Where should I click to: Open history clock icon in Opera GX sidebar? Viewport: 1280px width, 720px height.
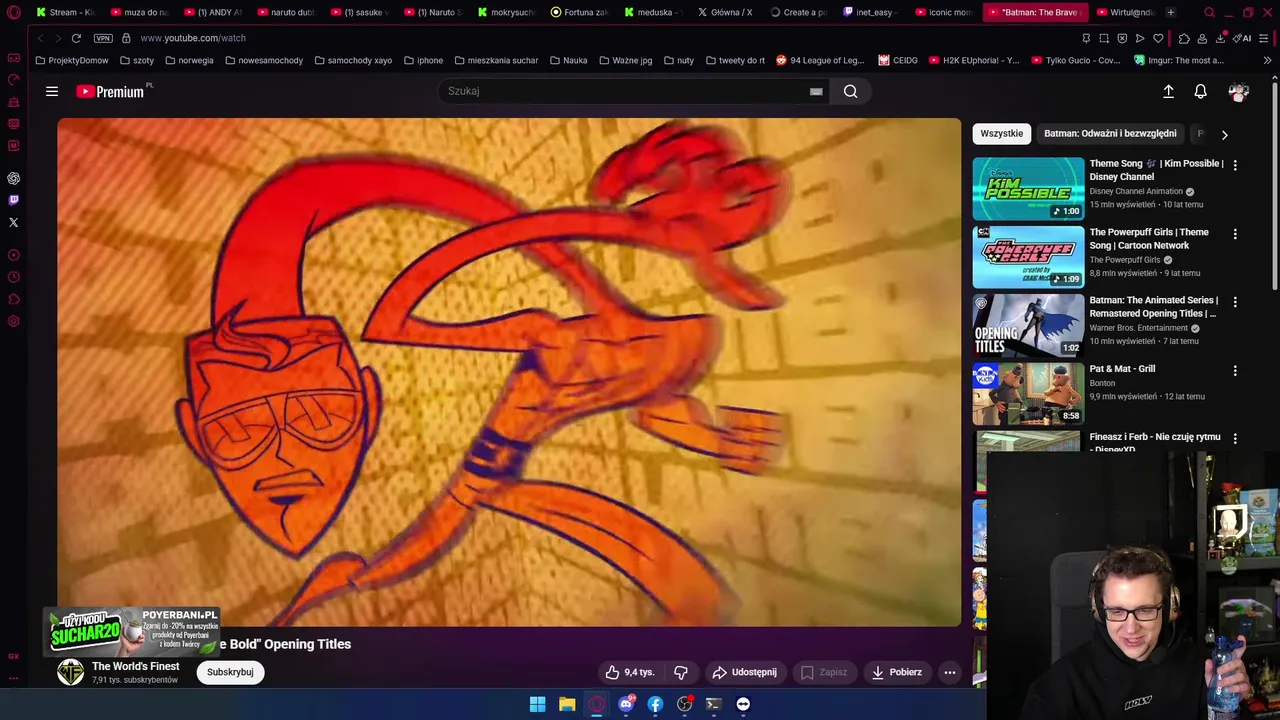pyautogui.click(x=14, y=277)
